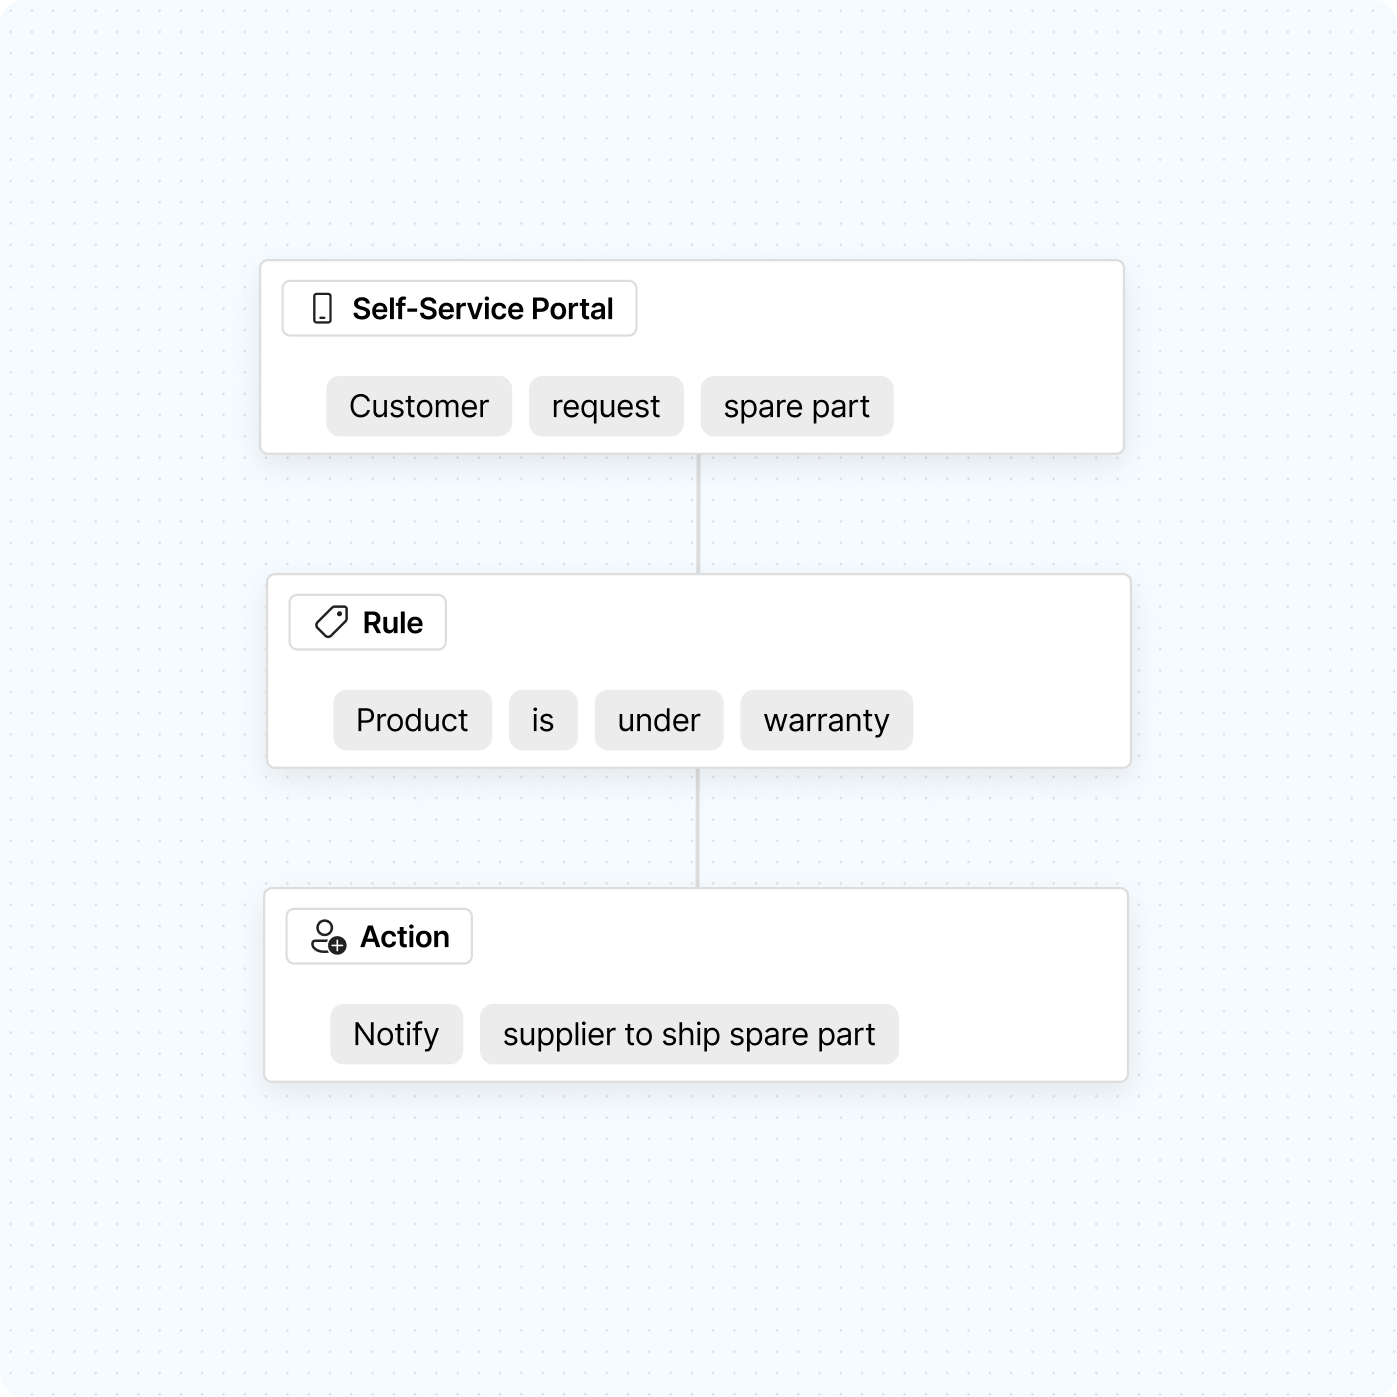The height and width of the screenshot is (1397, 1397).
Task: Click the Notify chip
Action: click(396, 1034)
